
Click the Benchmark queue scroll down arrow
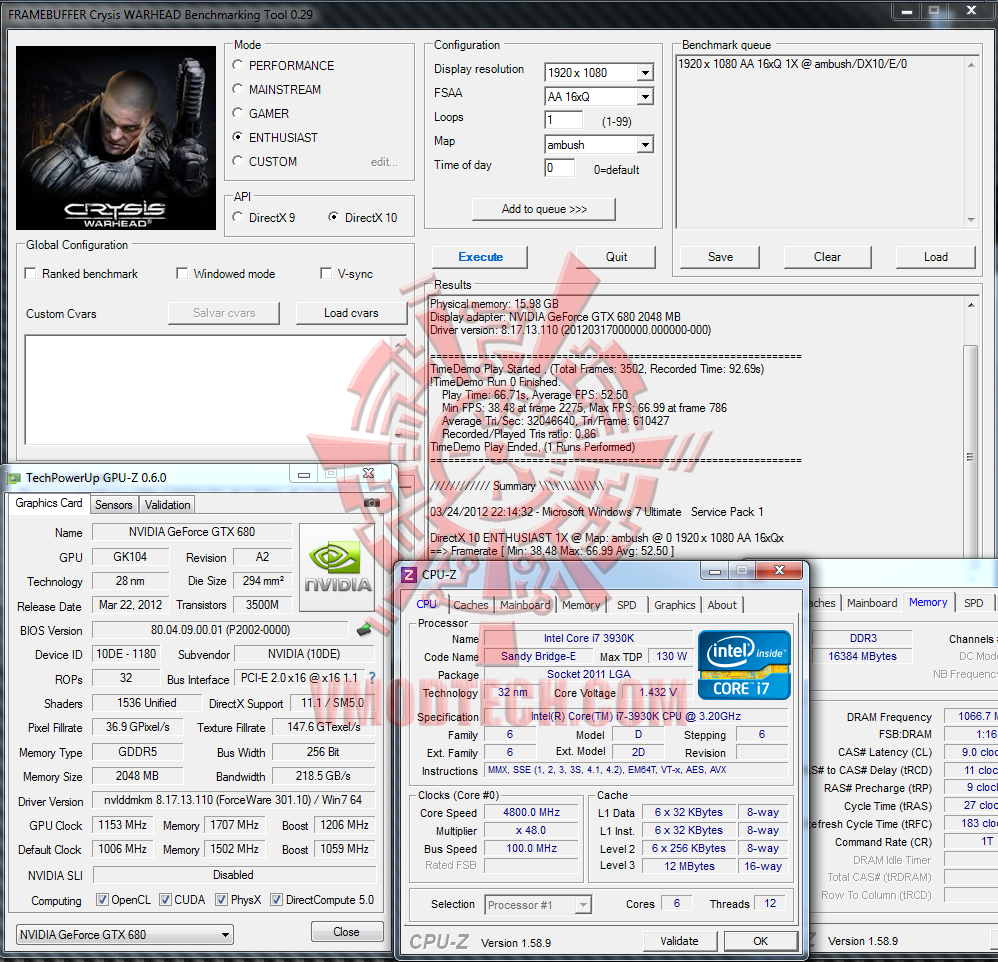(x=971, y=220)
